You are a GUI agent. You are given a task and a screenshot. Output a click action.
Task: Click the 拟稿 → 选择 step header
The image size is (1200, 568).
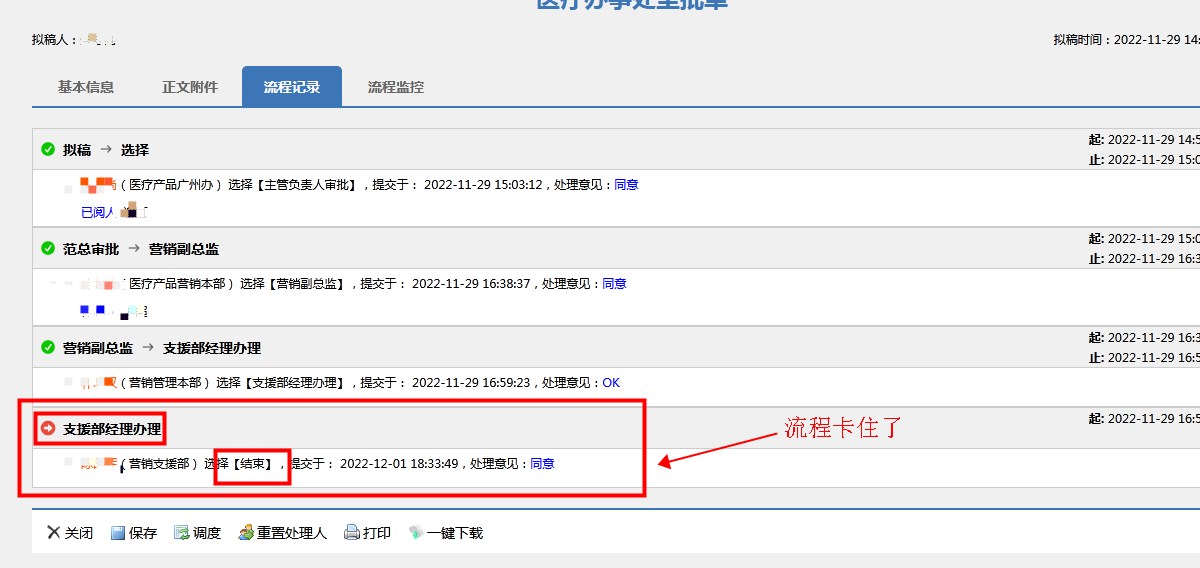(106, 150)
